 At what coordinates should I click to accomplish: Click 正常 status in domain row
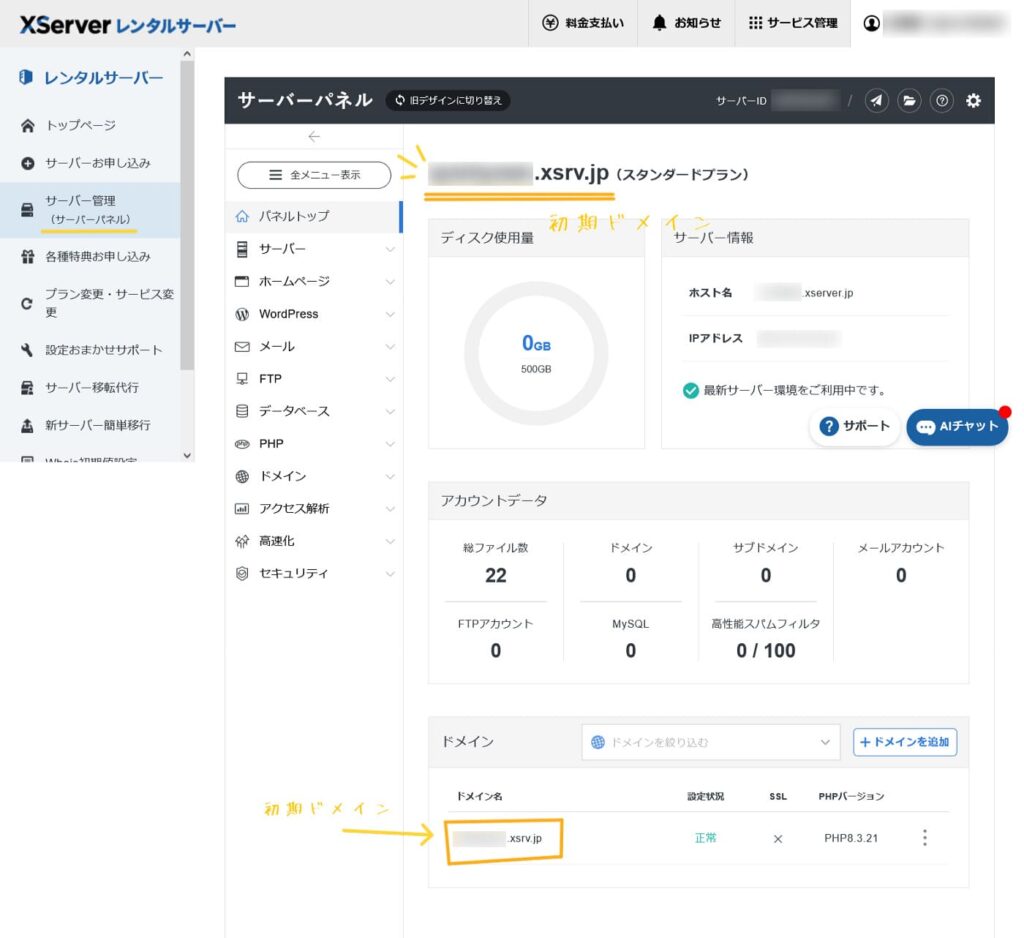[705, 838]
